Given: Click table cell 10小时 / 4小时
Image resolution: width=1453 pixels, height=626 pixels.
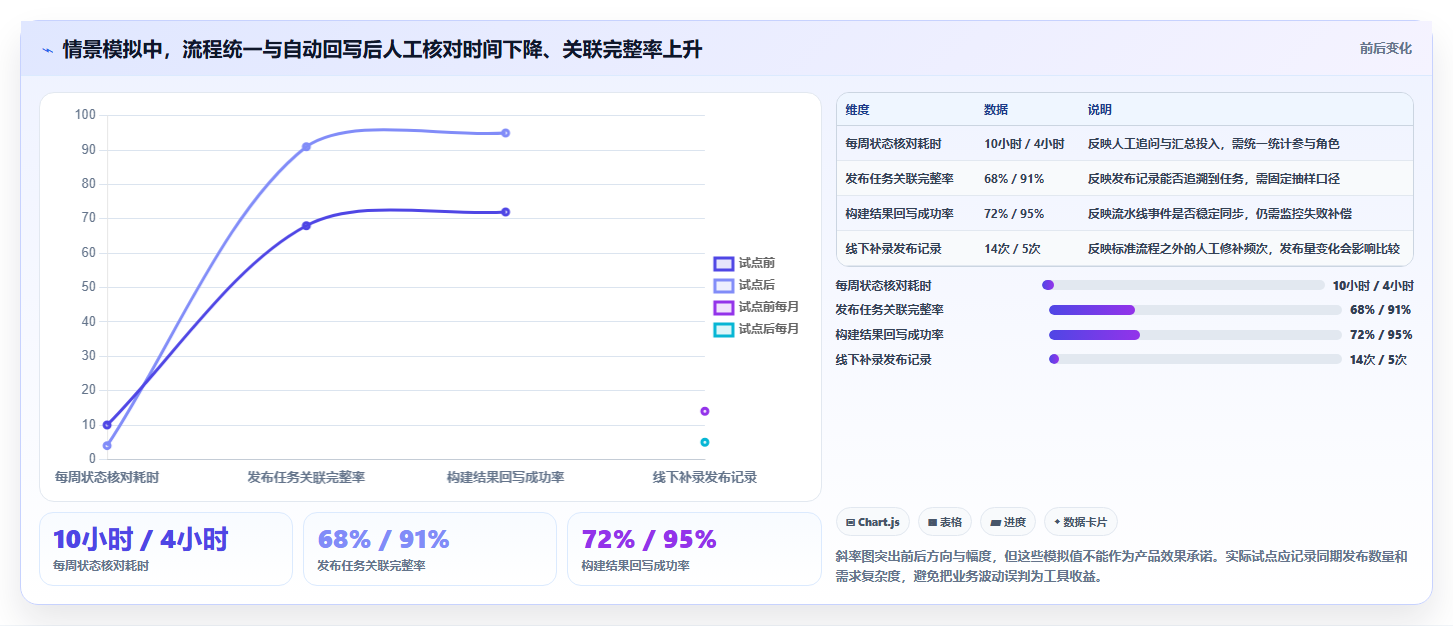Looking at the screenshot, I should tap(1024, 144).
